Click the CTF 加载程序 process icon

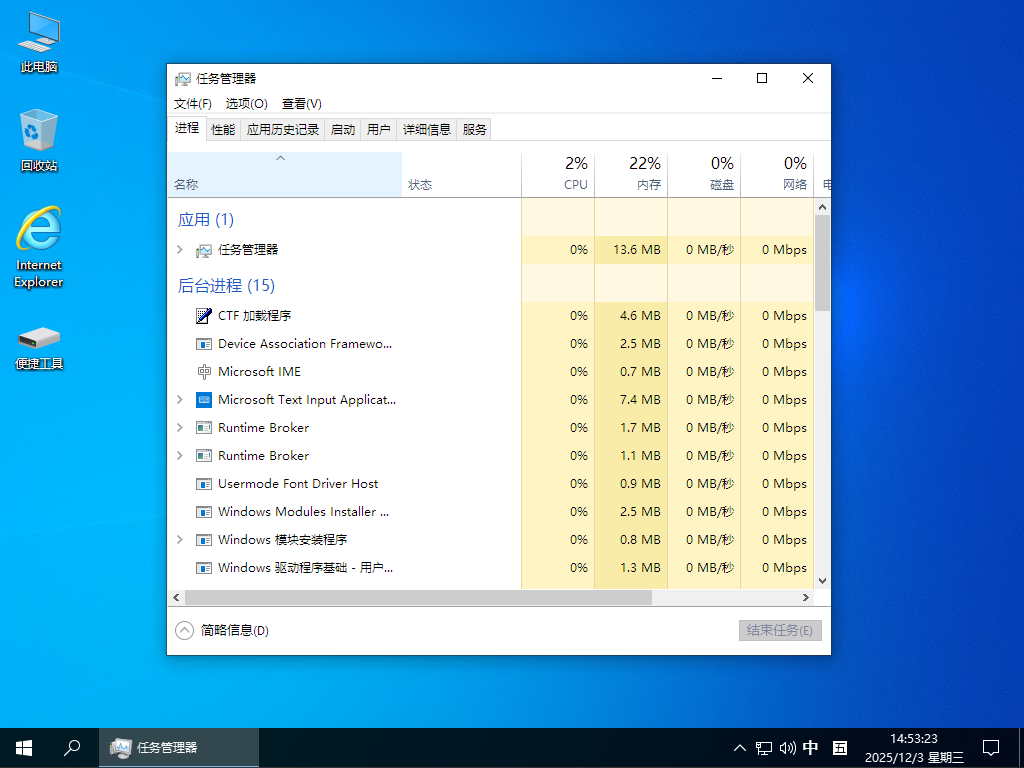tap(203, 316)
